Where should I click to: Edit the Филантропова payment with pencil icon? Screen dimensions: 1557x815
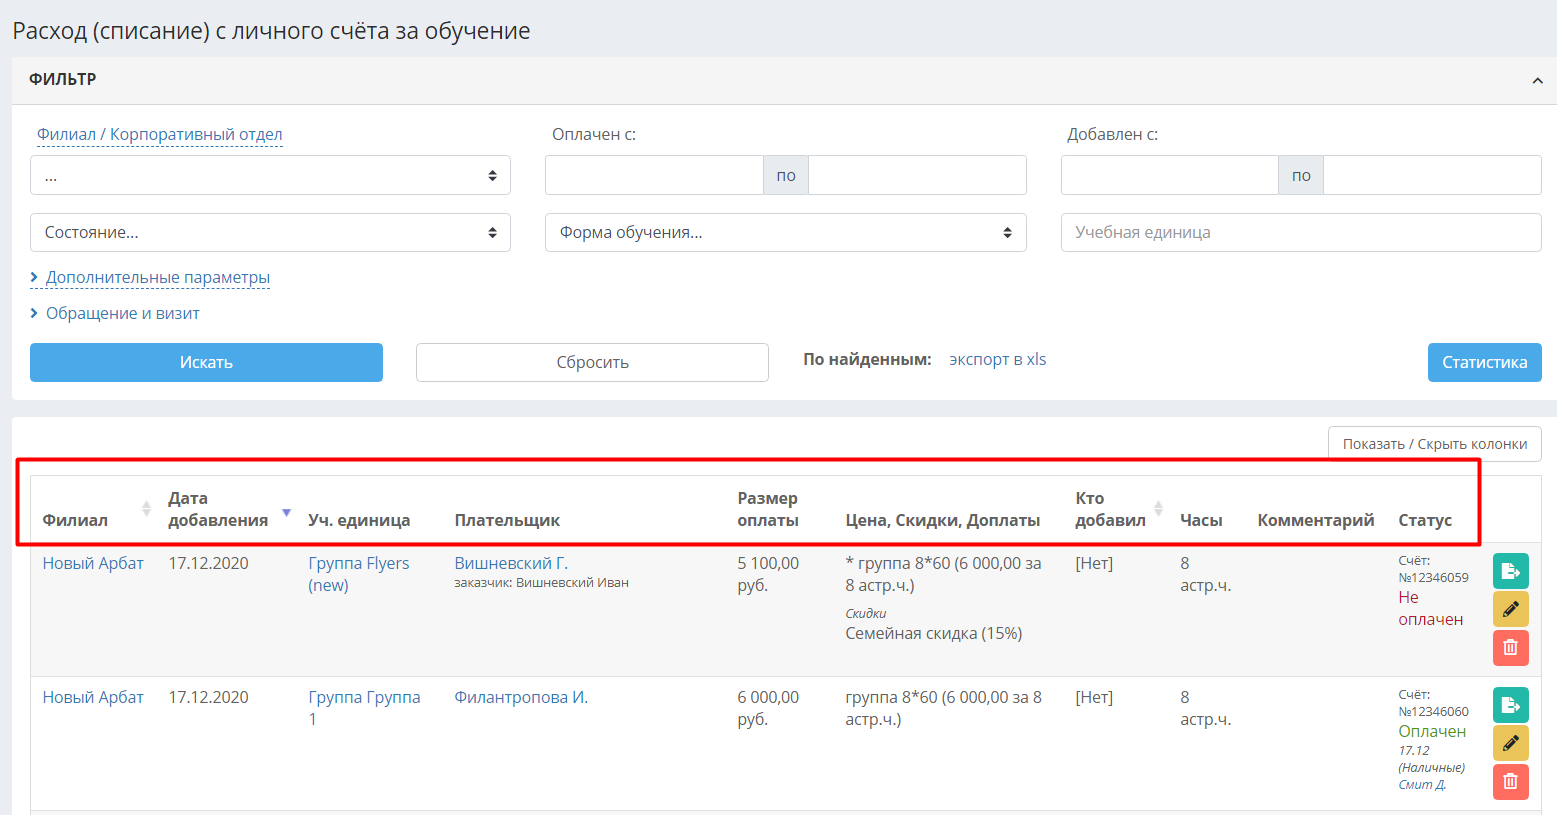point(1510,743)
